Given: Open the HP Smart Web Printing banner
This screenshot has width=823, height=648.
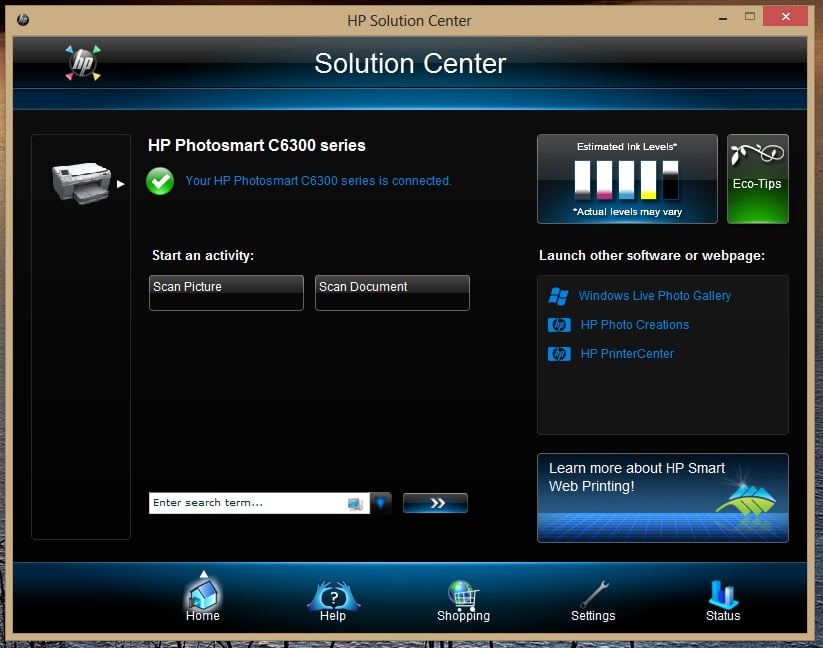Looking at the screenshot, I should (x=662, y=498).
